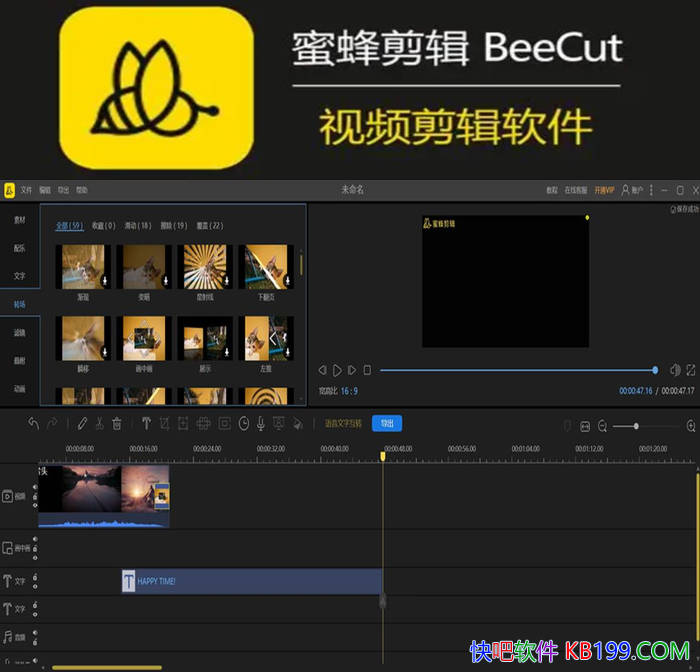Click the timeline zoom slider
Image resolution: width=700 pixels, height=672 pixels.
tap(636, 426)
